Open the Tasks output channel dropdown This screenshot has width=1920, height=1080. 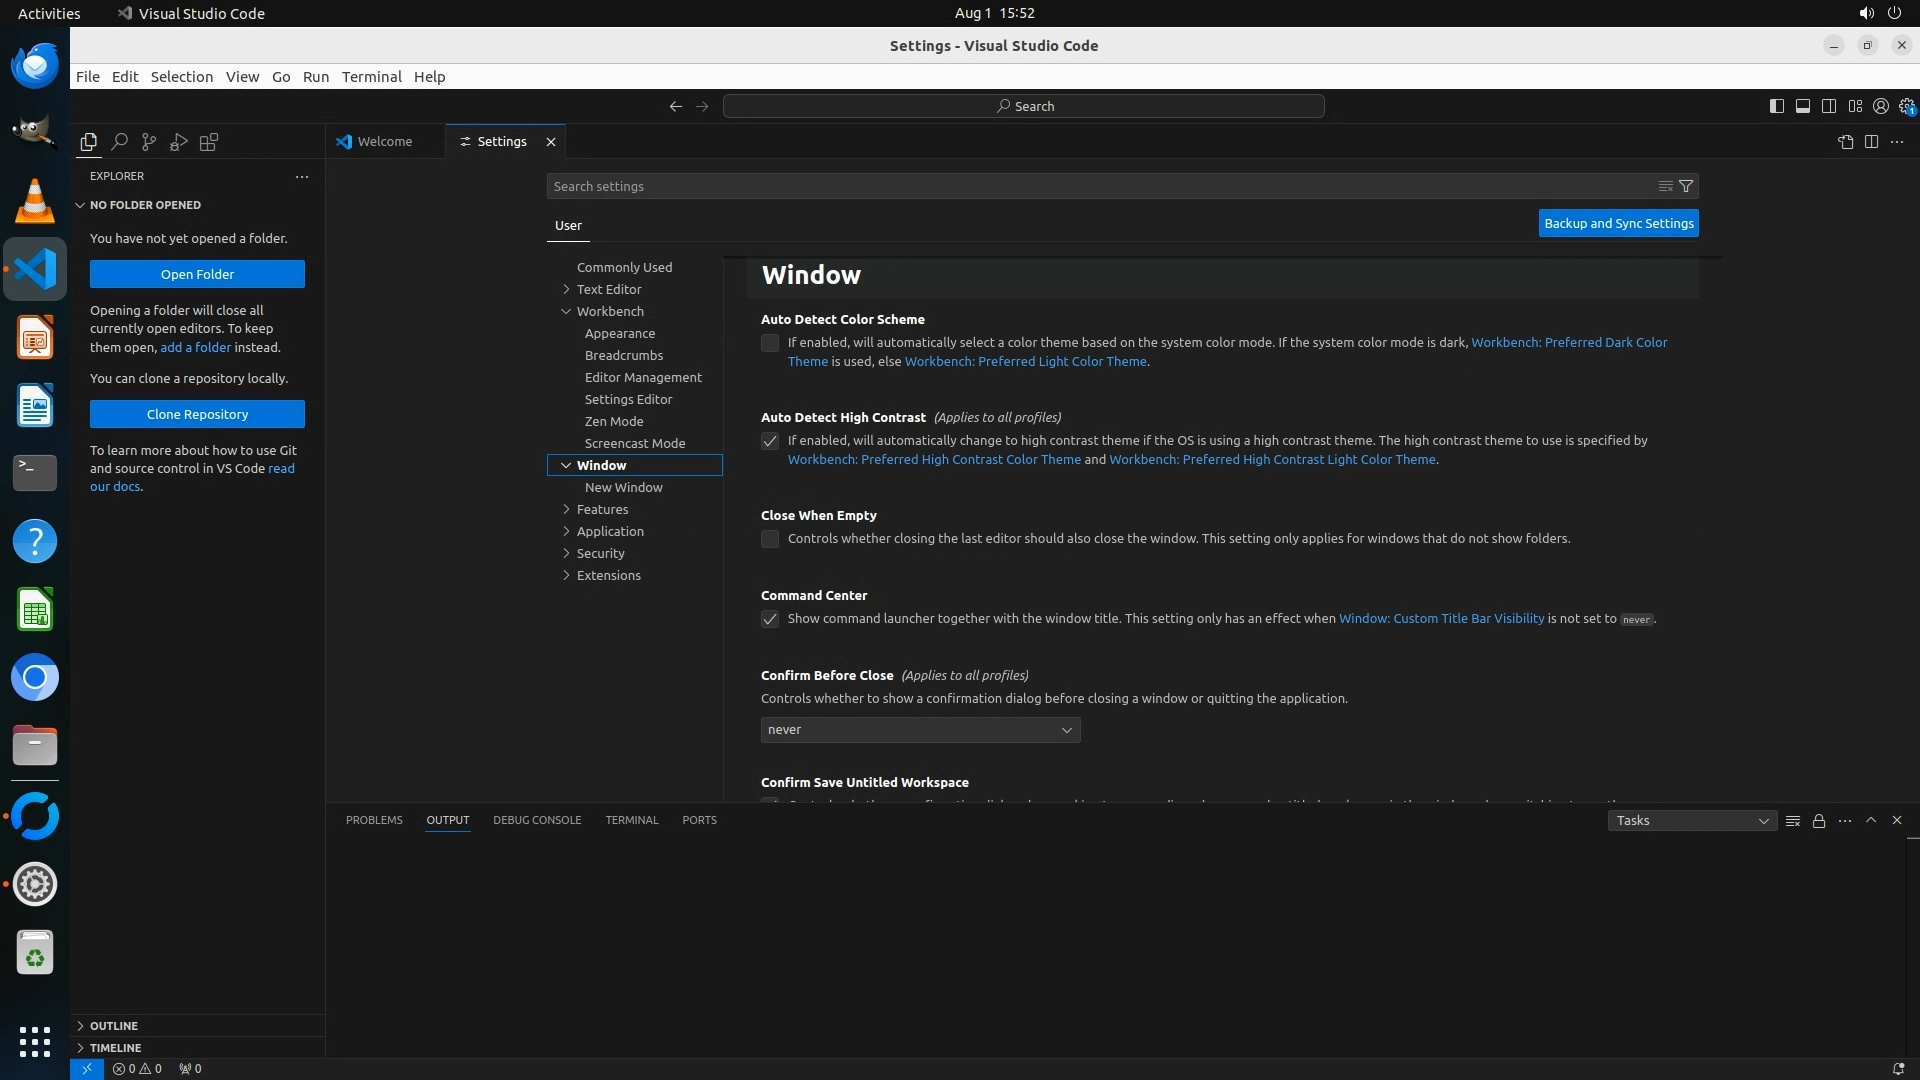click(x=1692, y=821)
